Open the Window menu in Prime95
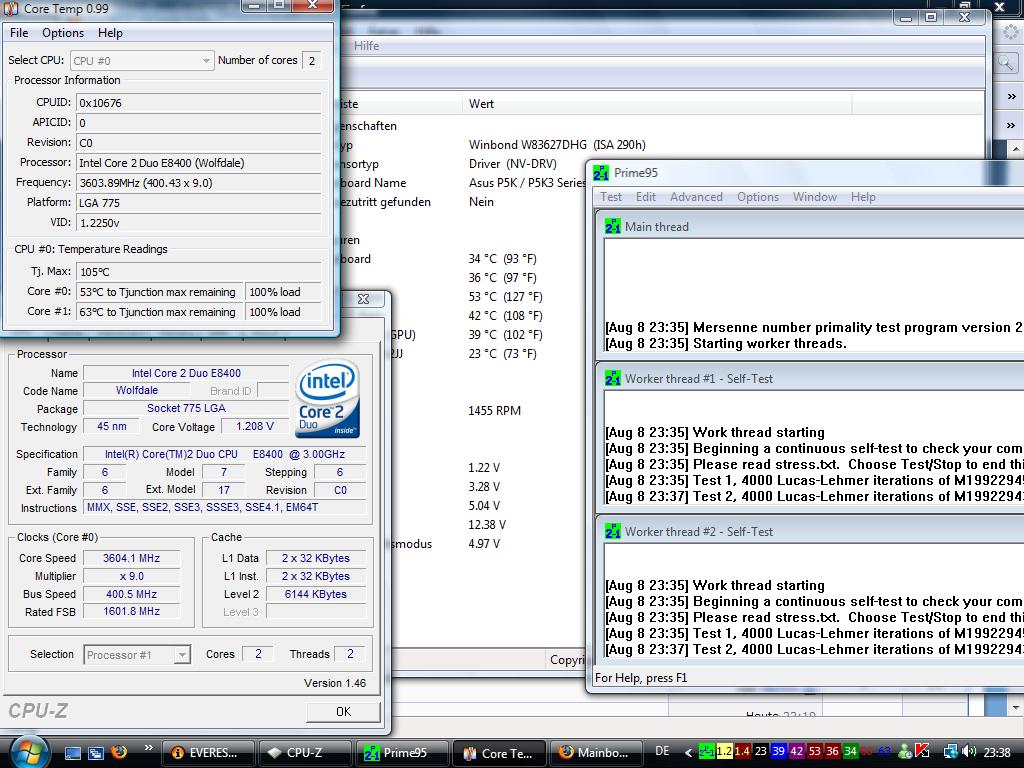Viewport: 1024px width, 768px height. pos(814,197)
